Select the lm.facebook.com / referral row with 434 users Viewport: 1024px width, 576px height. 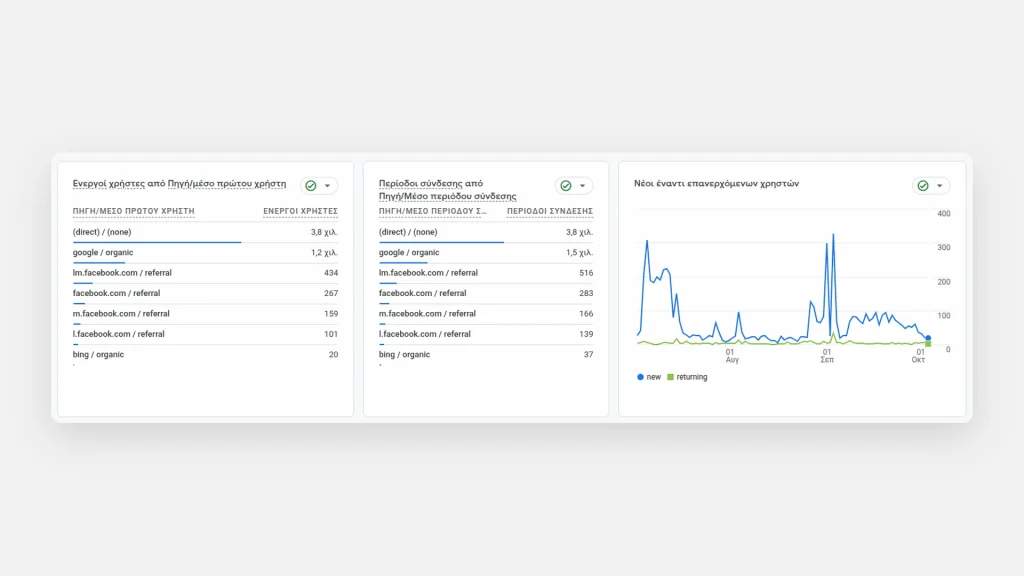click(205, 273)
